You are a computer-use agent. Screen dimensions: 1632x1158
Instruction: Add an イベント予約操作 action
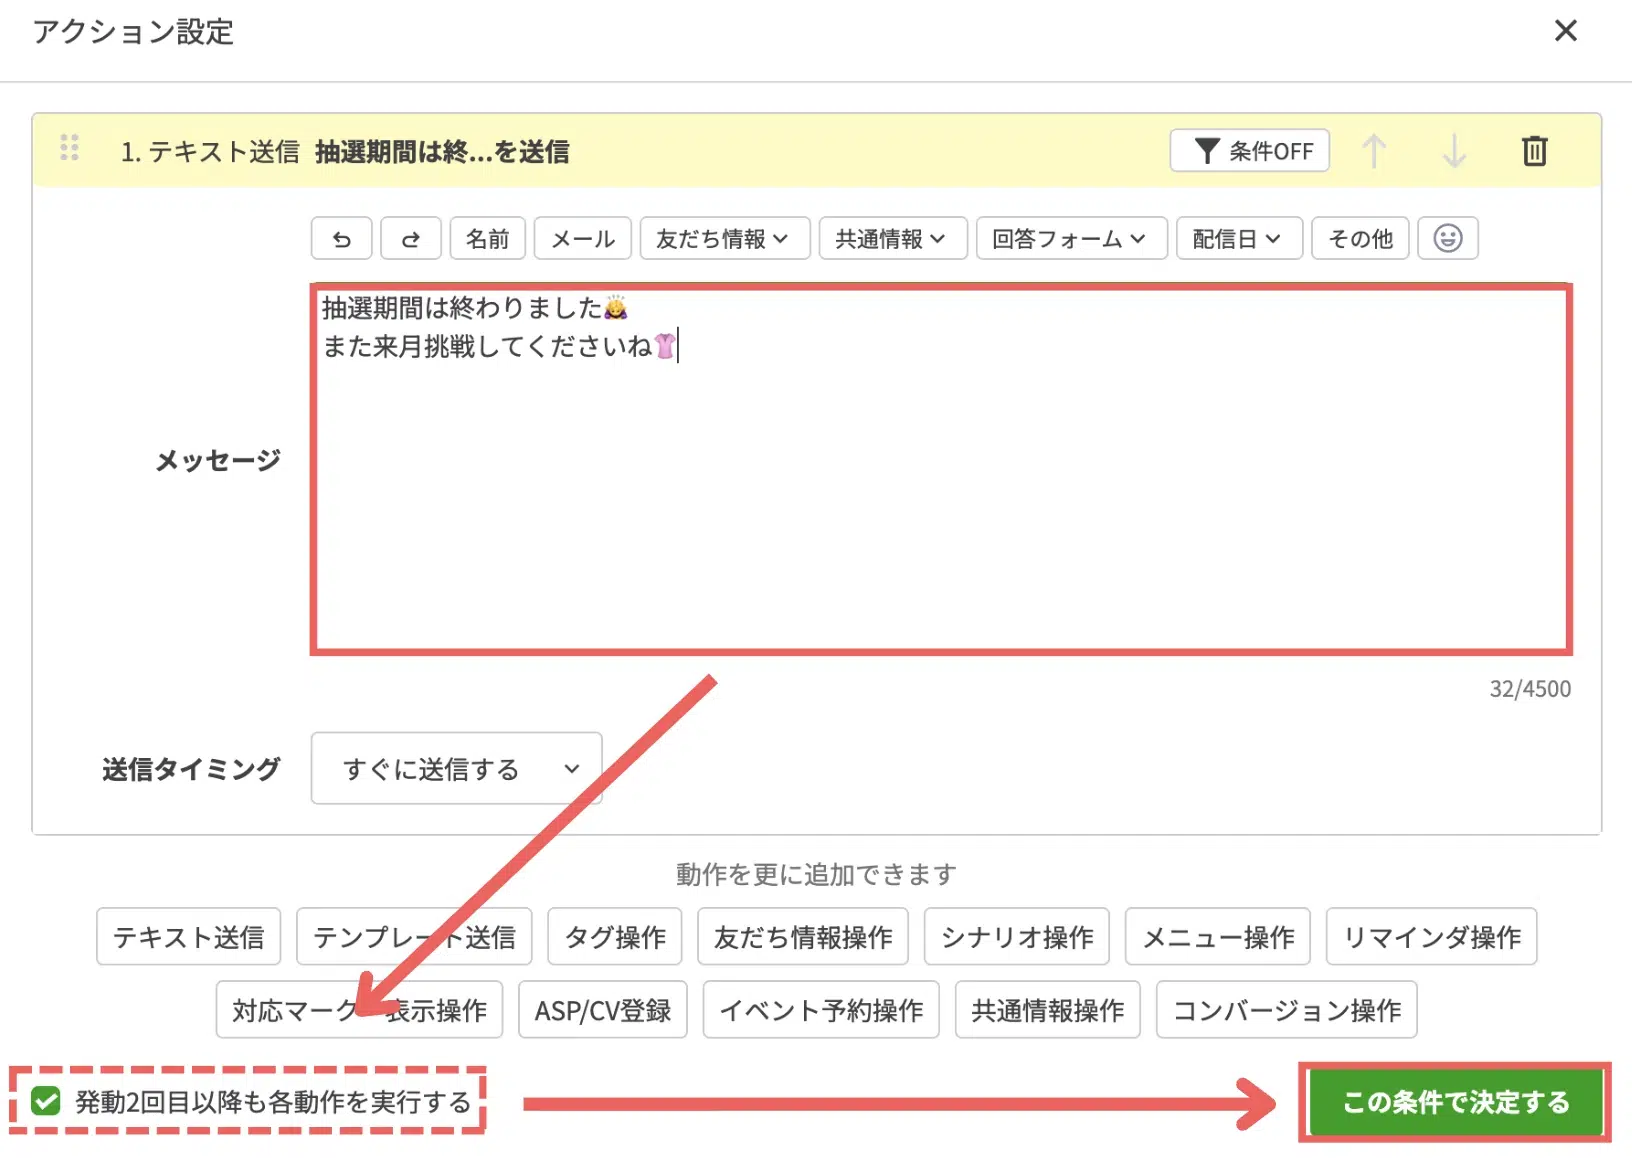(x=821, y=1010)
